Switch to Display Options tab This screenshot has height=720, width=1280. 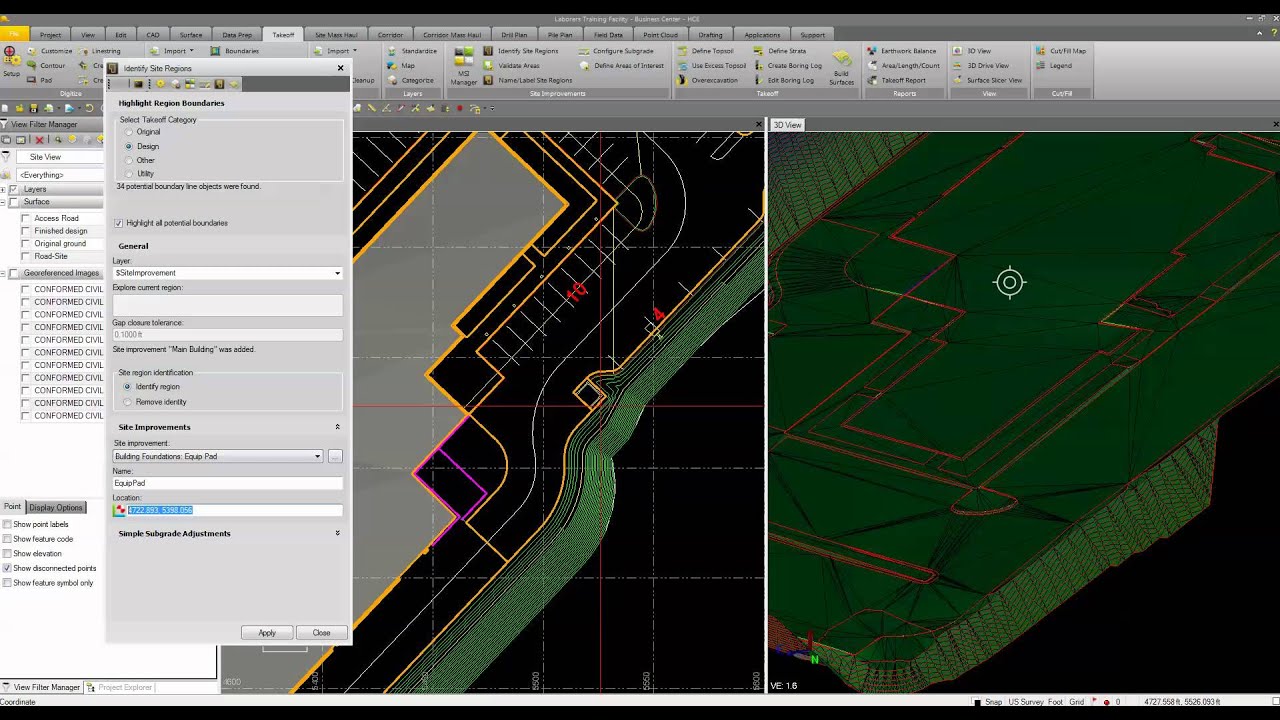point(55,507)
